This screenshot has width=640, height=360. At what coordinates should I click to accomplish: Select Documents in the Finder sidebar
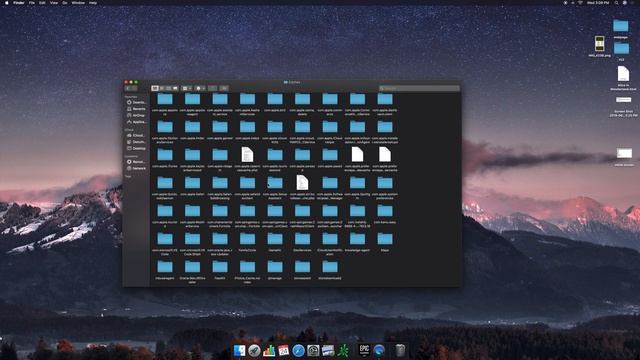[136, 142]
